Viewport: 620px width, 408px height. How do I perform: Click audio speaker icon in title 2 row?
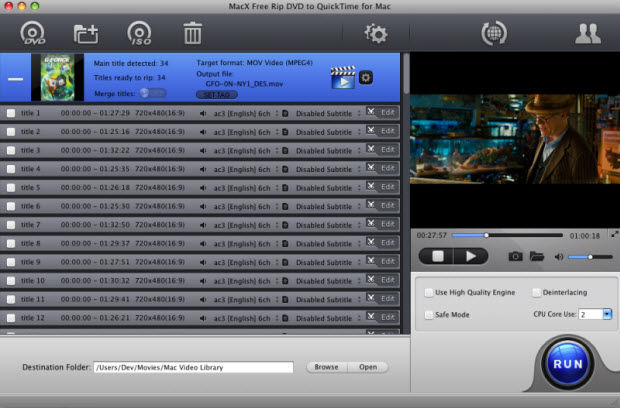203,132
